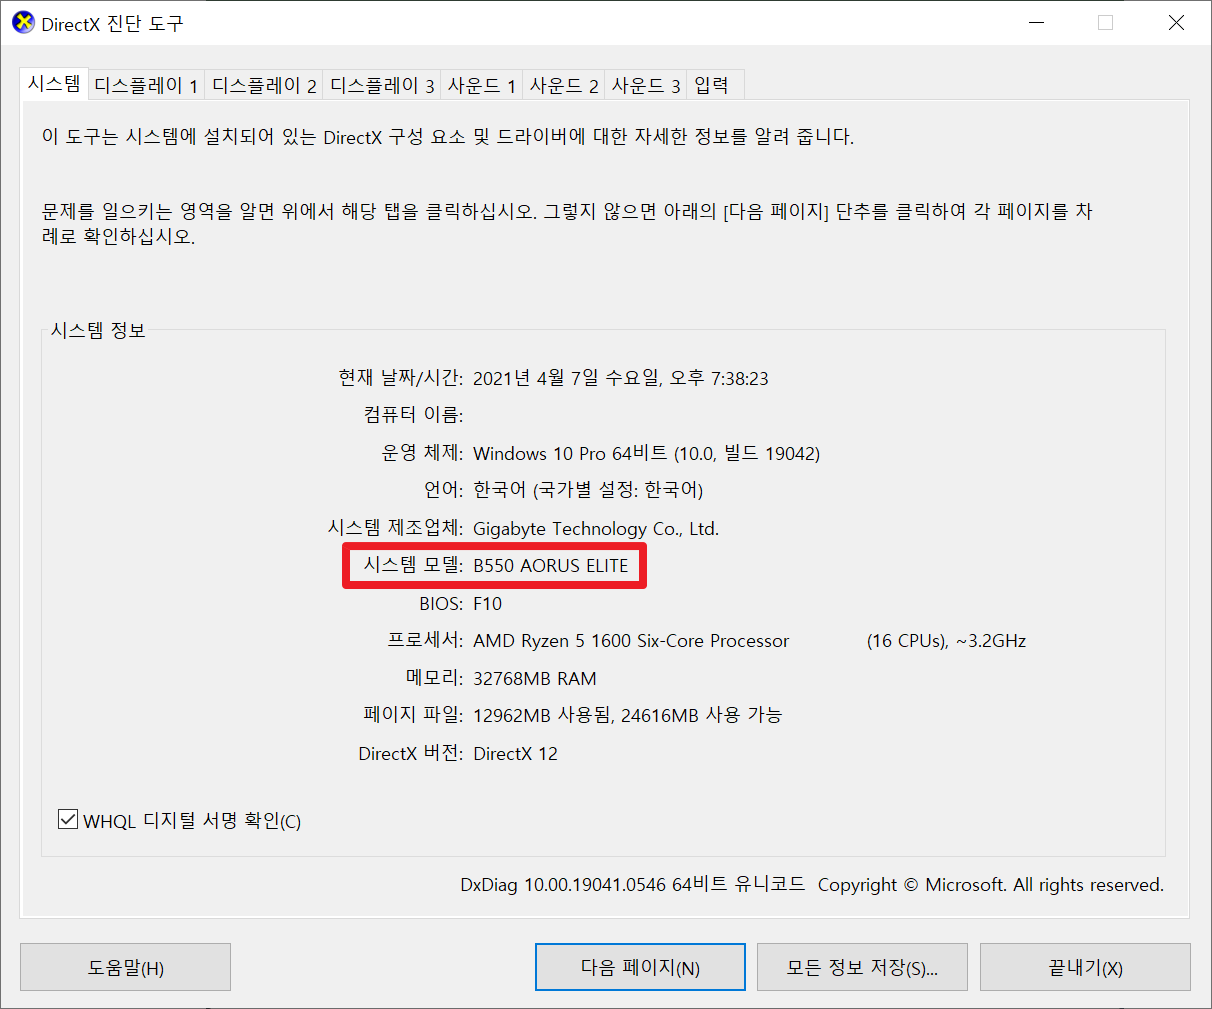Go to next page with 다음 페이지(N)
Image resolution: width=1212 pixels, height=1009 pixels.
point(640,967)
